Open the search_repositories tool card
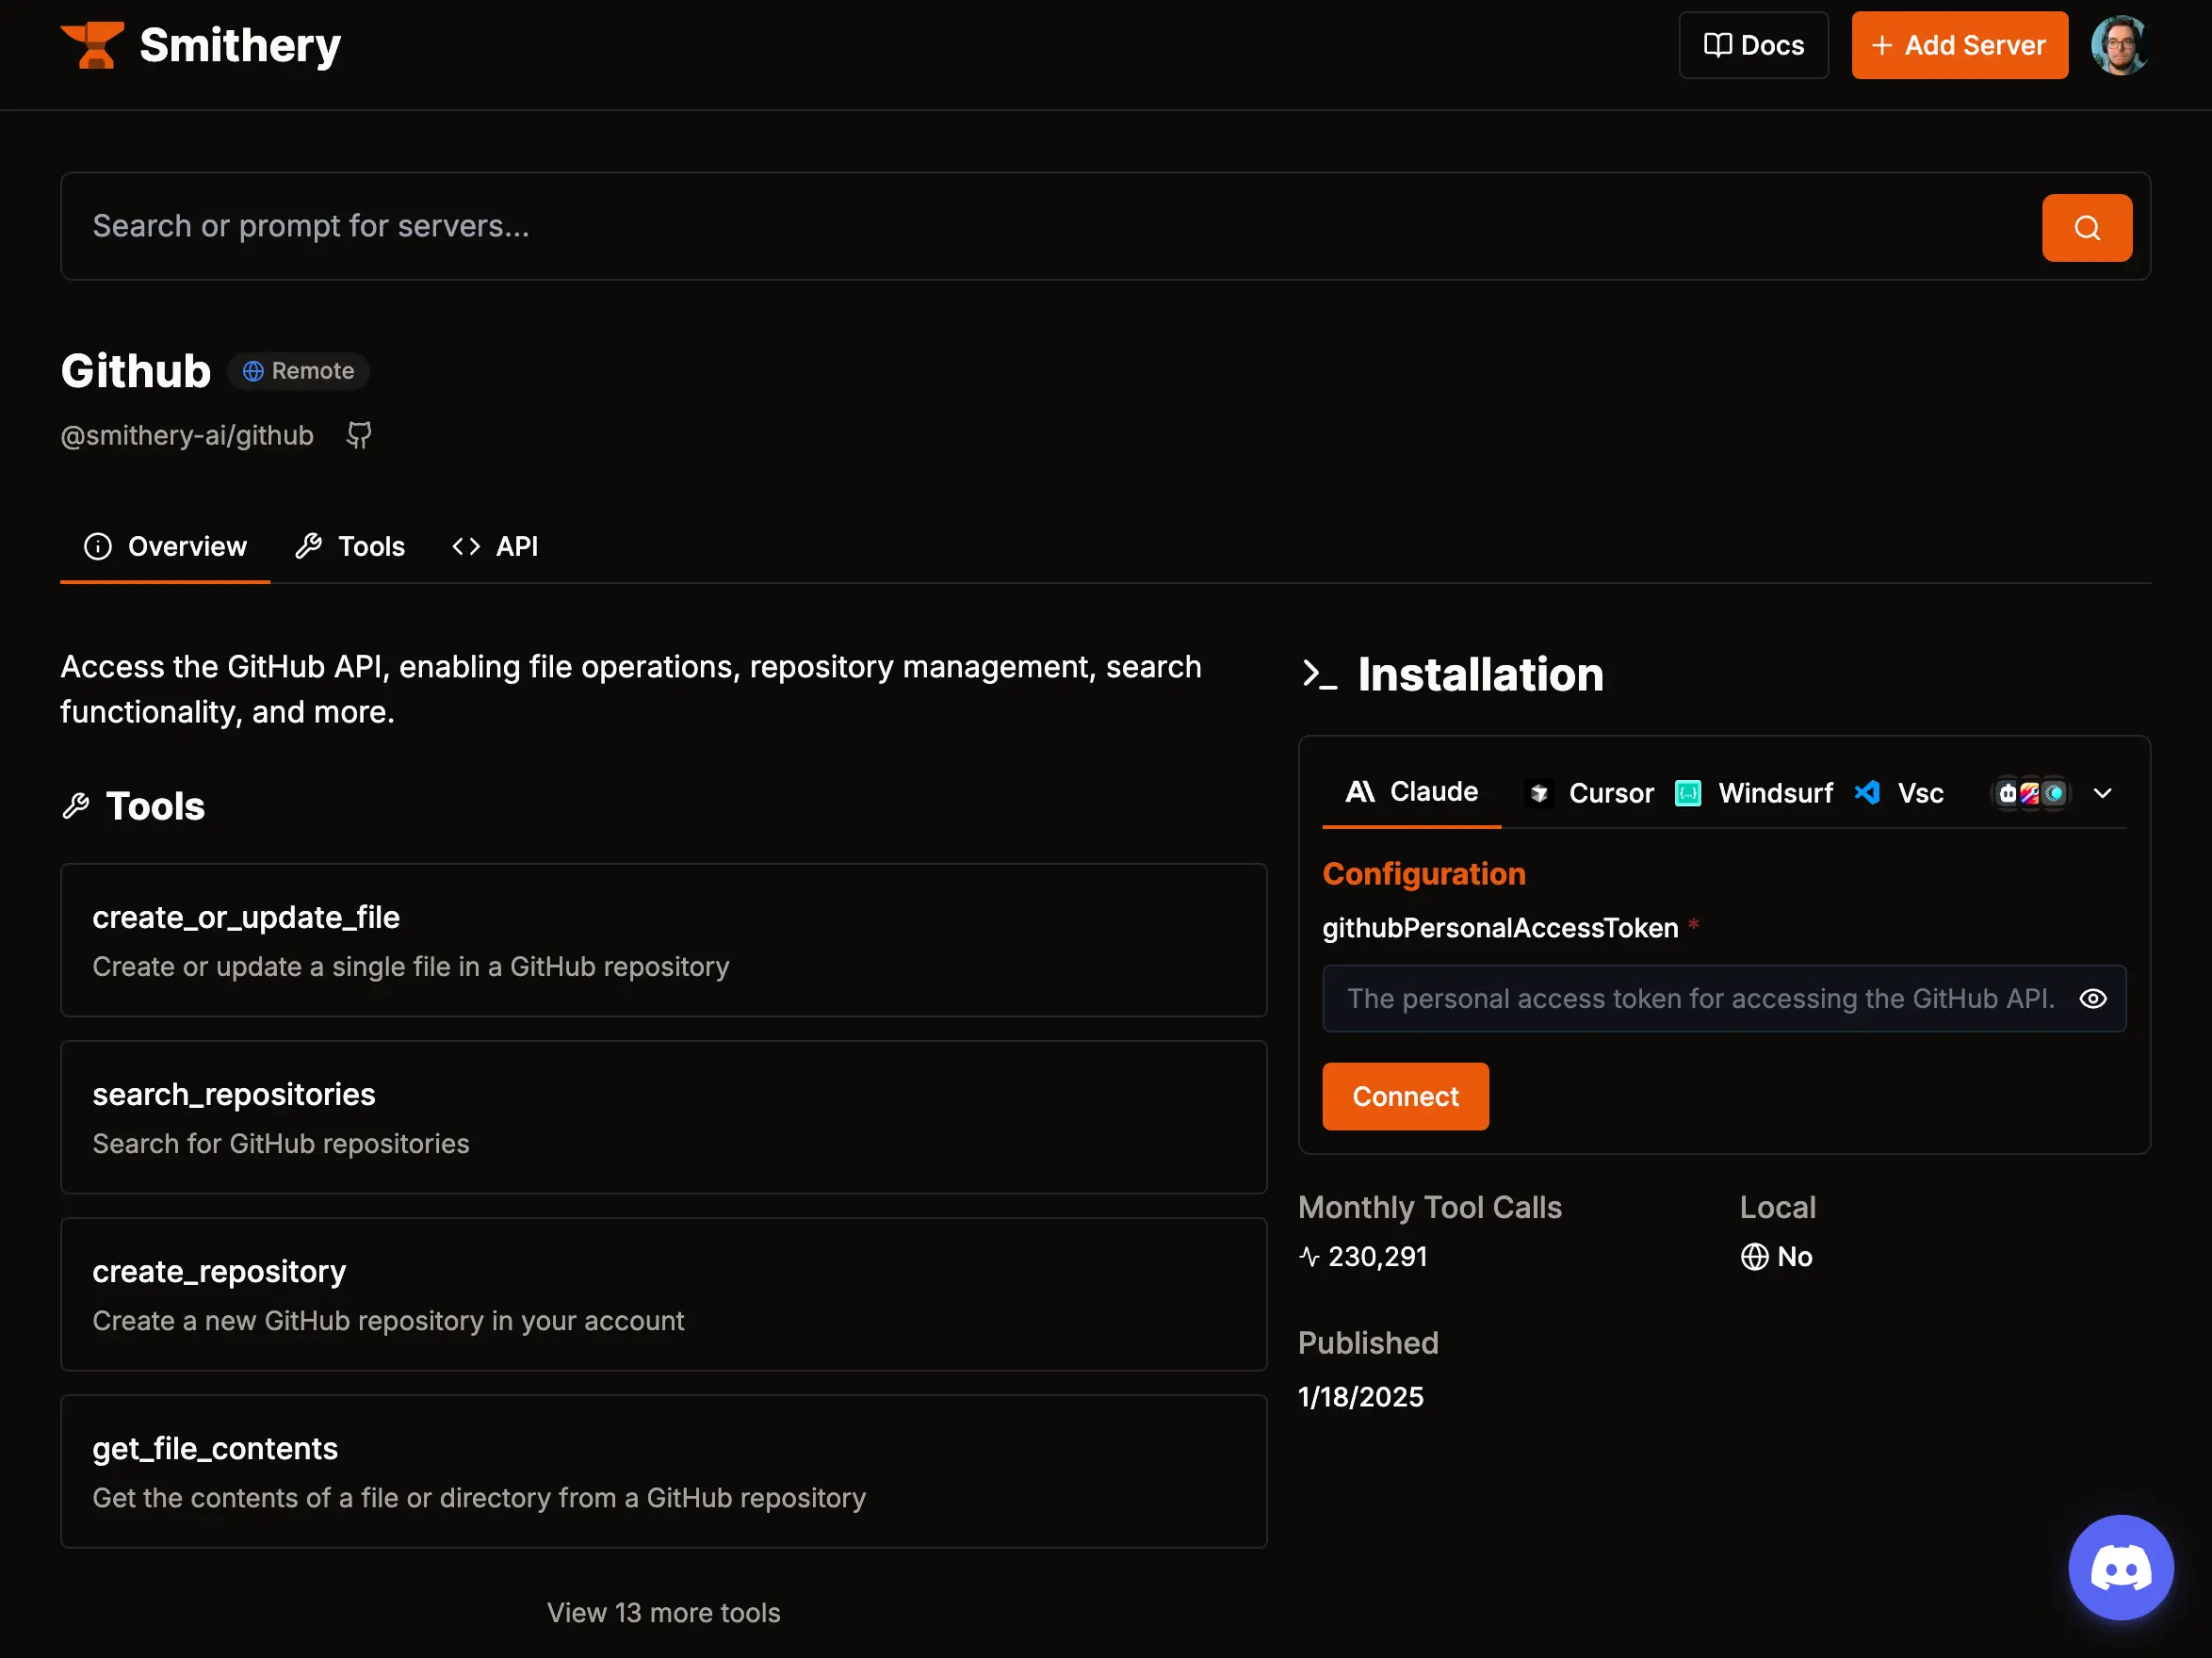This screenshot has width=2212, height=1658. (664, 1117)
